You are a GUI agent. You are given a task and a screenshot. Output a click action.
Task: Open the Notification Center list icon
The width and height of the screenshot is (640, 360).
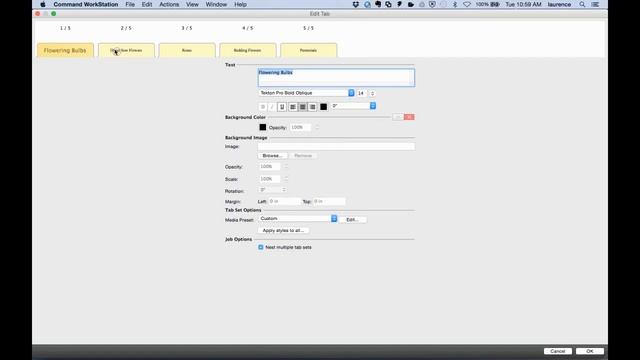[596, 4]
